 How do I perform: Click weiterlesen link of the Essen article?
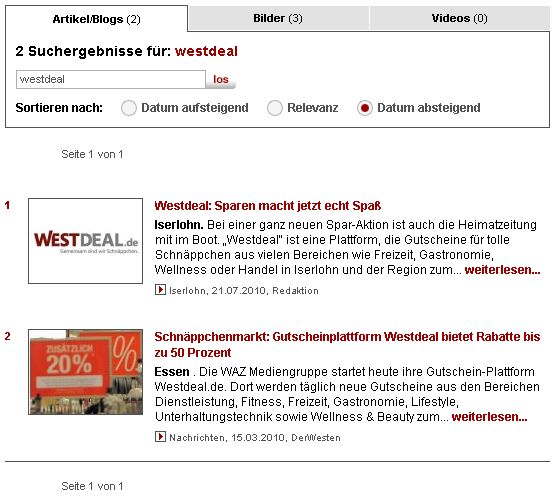489,417
